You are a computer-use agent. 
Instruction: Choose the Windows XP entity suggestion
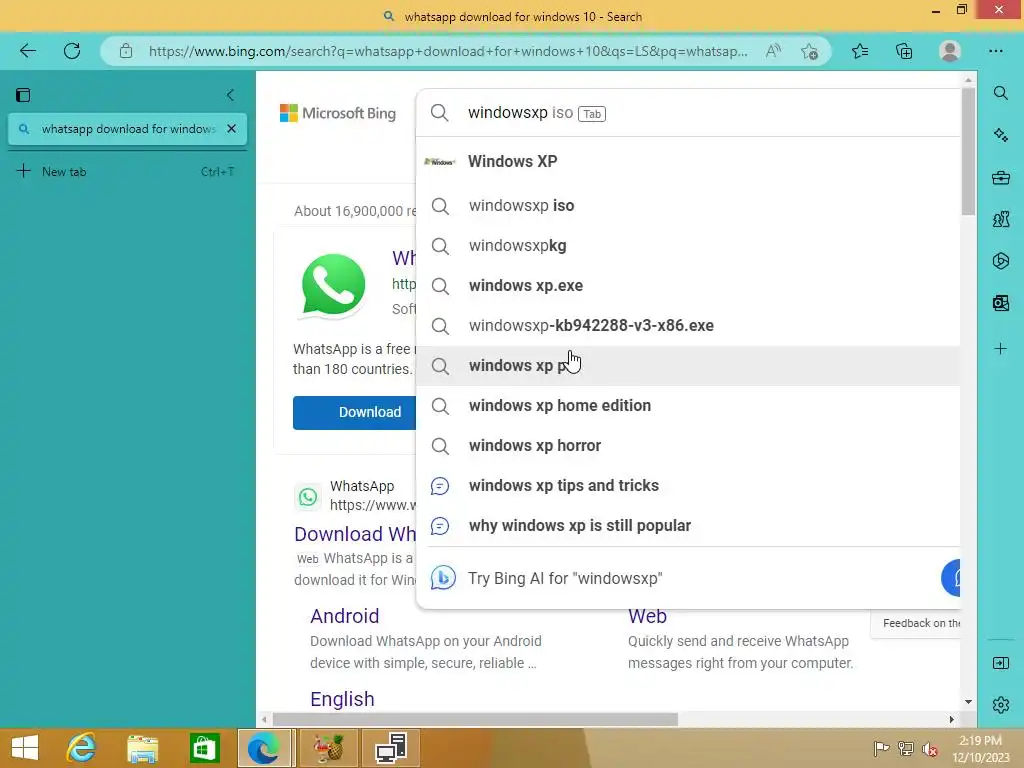tap(688, 161)
